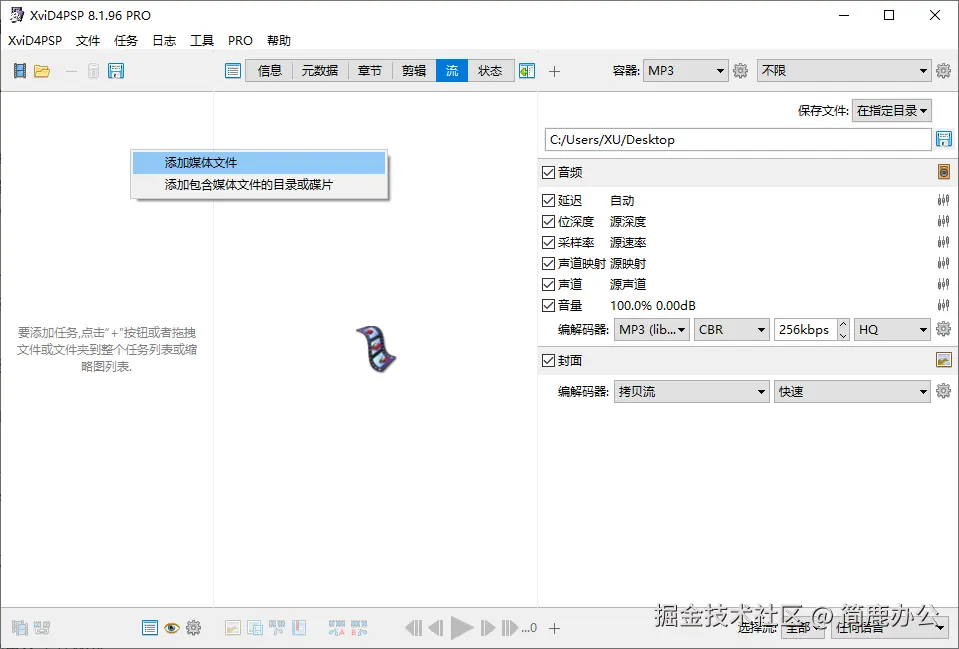Open the 文件 menu
This screenshot has width=959, height=649.
pos(87,40)
